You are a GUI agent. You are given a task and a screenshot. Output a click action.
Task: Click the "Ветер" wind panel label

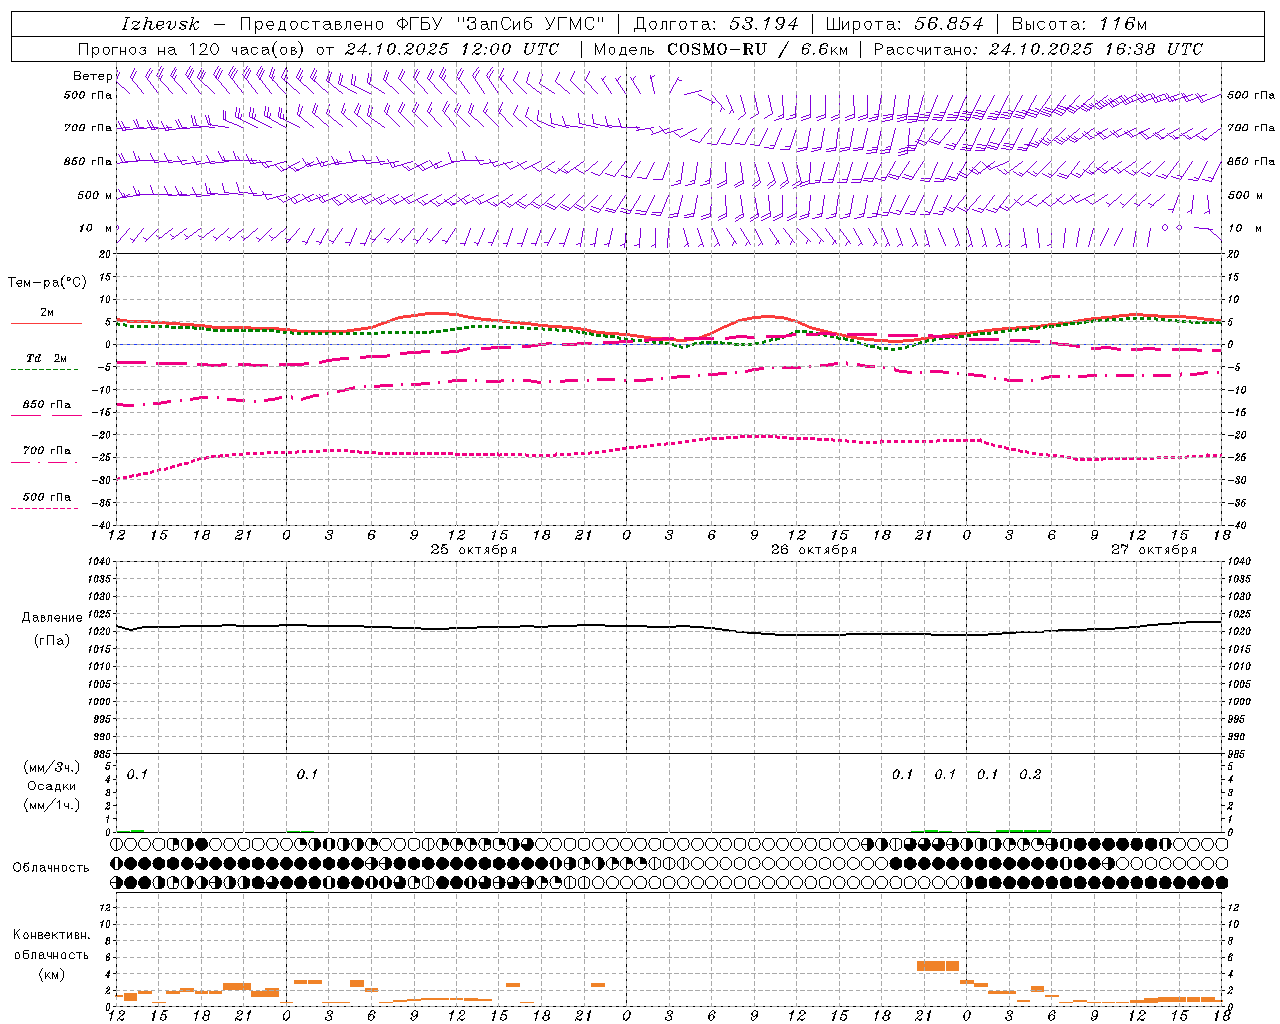[92, 76]
